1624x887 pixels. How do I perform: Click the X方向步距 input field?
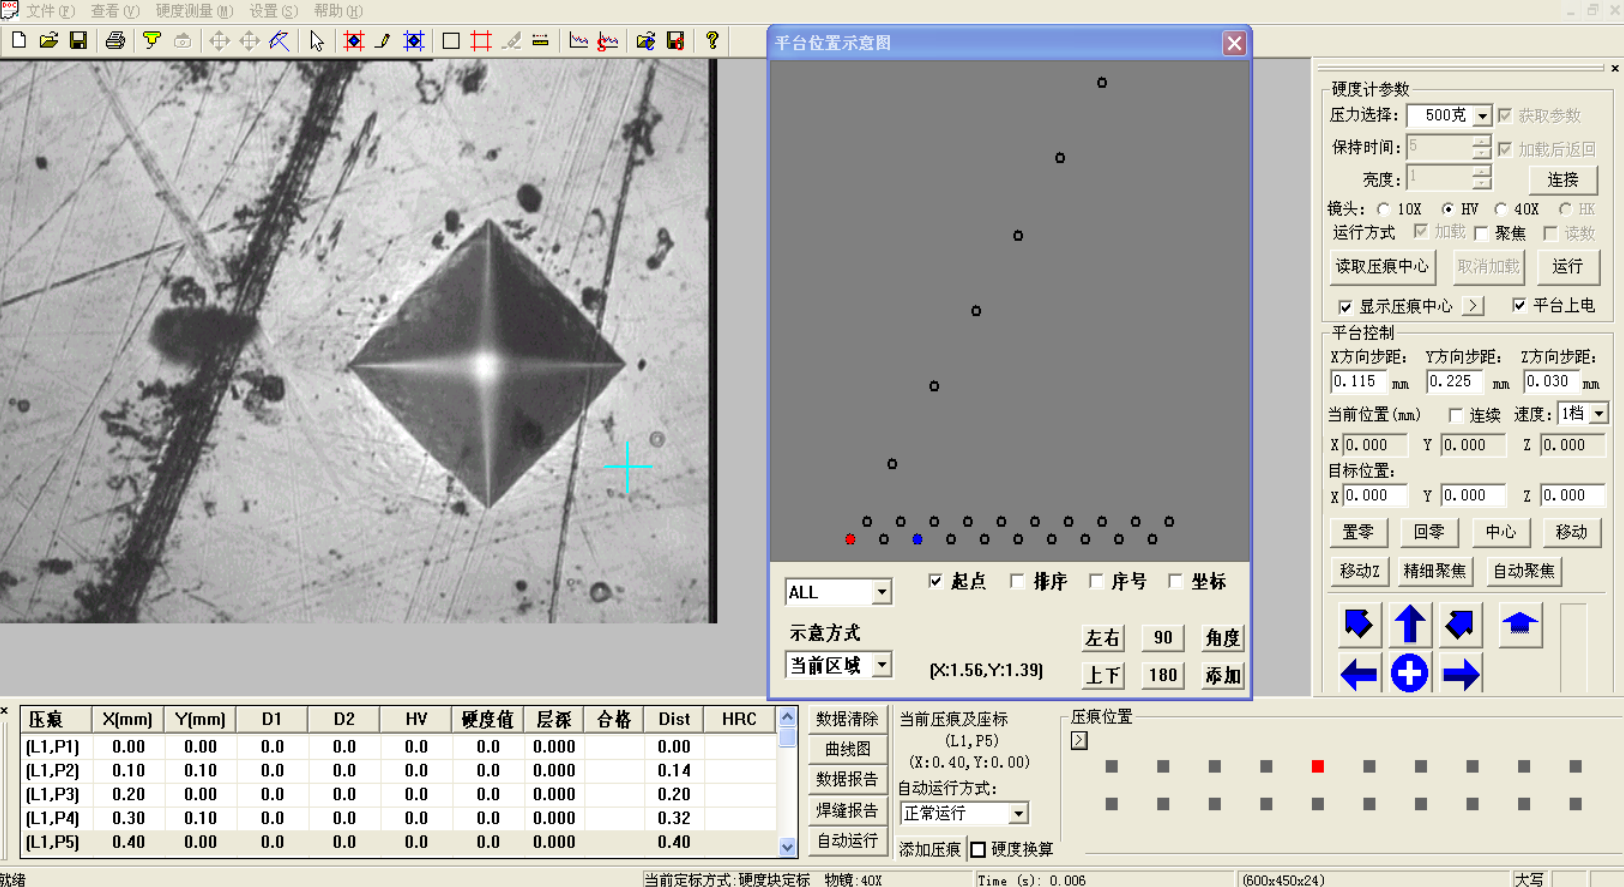pyautogui.click(x=1356, y=382)
